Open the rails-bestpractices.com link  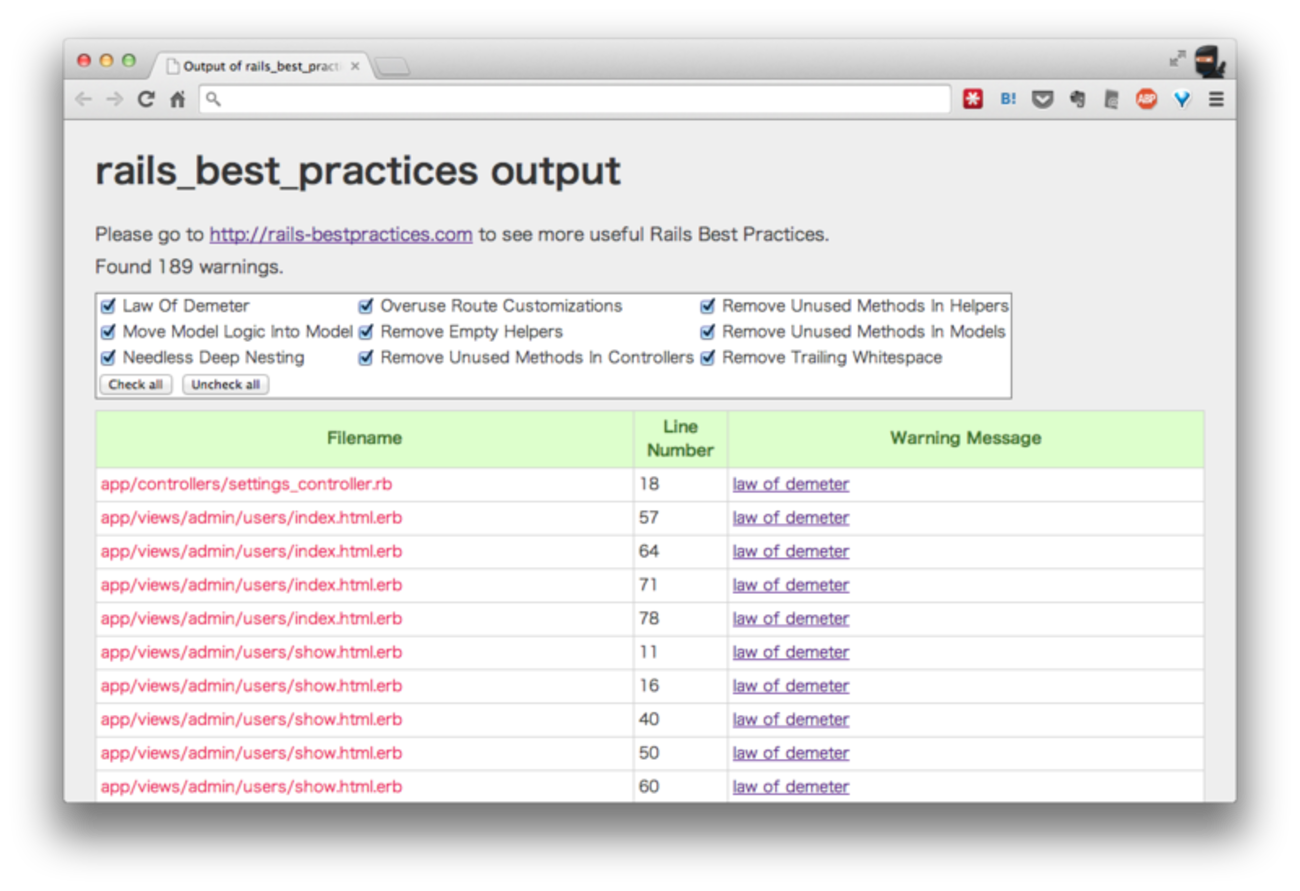click(340, 235)
